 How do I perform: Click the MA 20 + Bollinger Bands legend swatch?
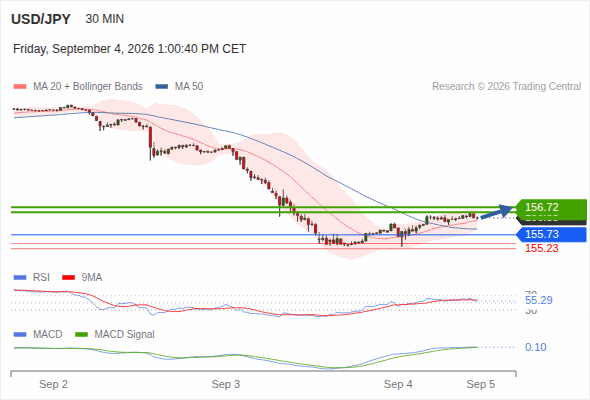[x=20, y=87]
